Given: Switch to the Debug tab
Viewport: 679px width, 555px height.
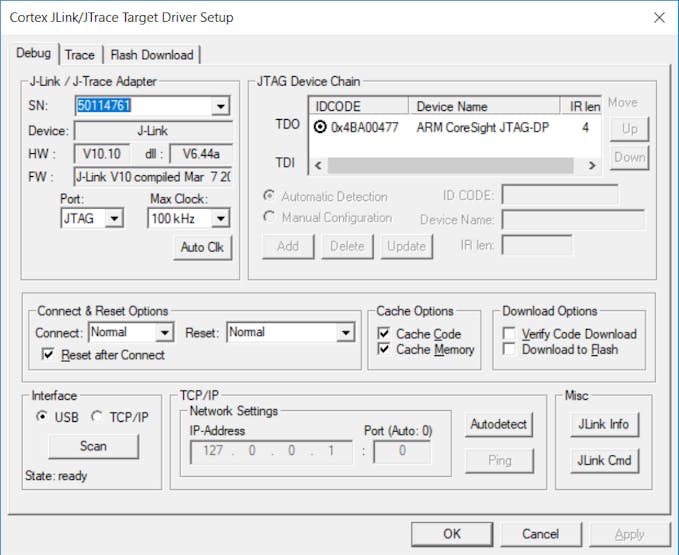Looking at the screenshot, I should tap(33, 53).
